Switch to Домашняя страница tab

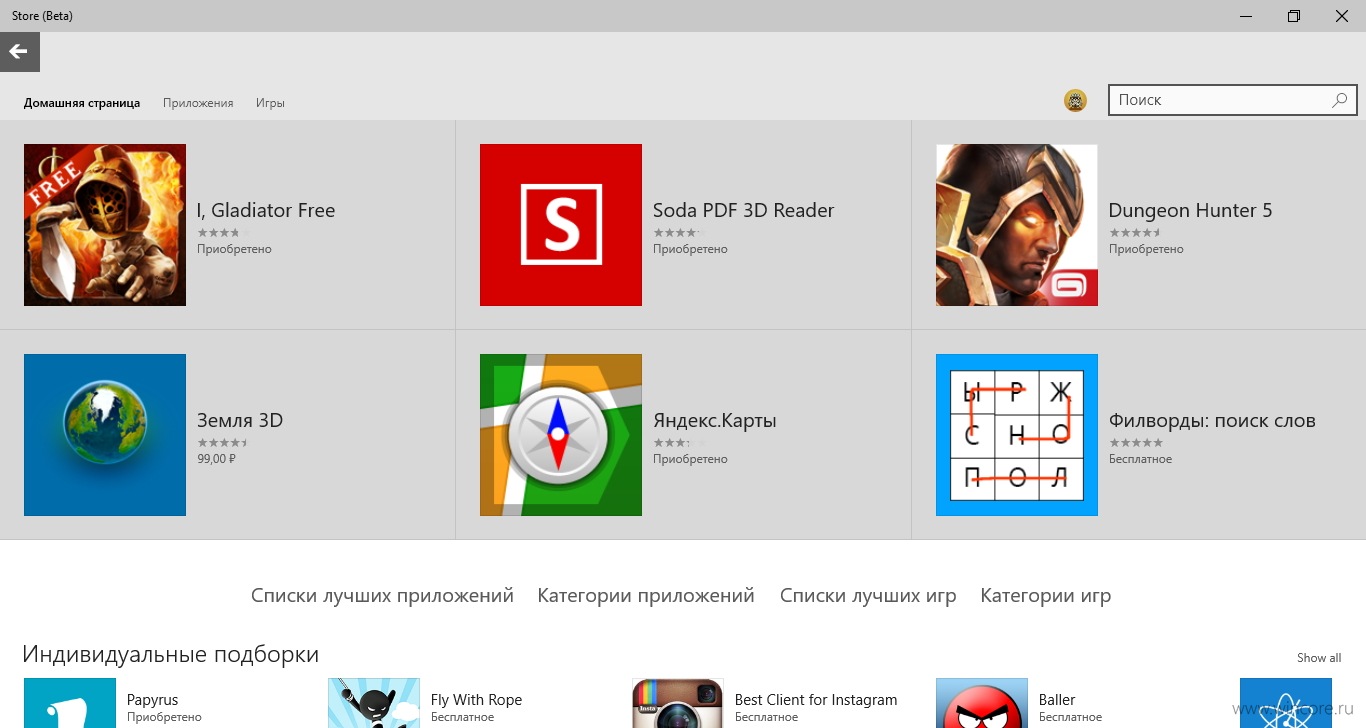pyautogui.click(x=82, y=103)
